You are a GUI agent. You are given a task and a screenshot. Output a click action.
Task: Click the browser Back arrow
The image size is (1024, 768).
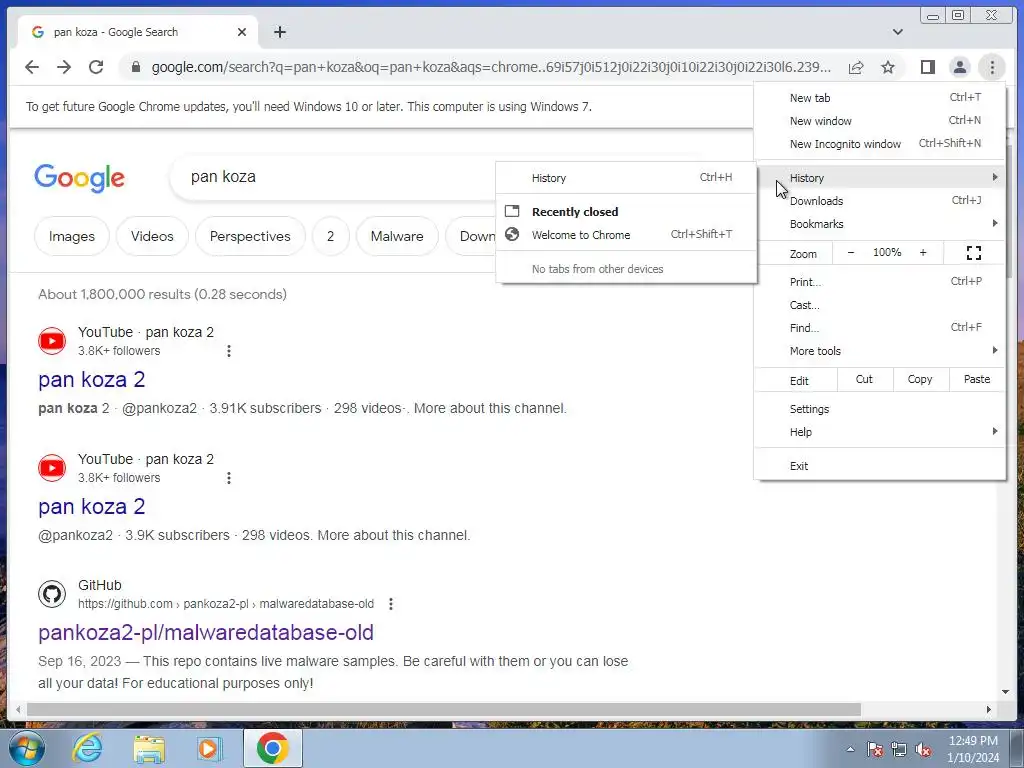coord(31,67)
